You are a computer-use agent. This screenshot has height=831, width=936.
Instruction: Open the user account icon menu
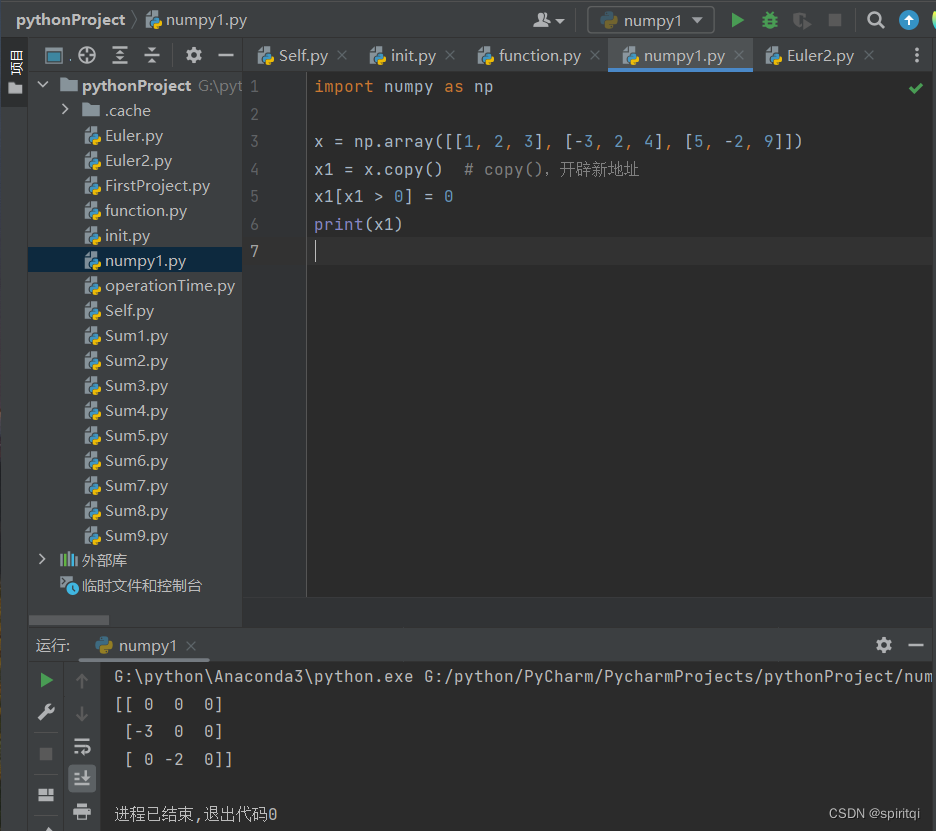click(x=548, y=20)
